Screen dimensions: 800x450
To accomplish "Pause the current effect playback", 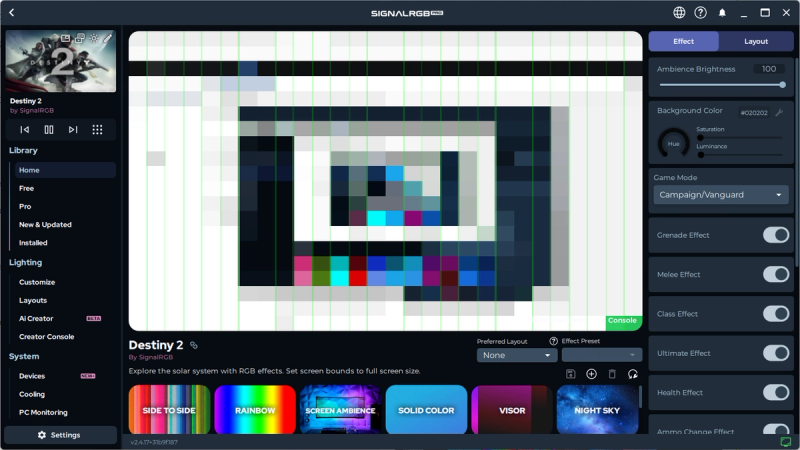I will pyautogui.click(x=48, y=129).
